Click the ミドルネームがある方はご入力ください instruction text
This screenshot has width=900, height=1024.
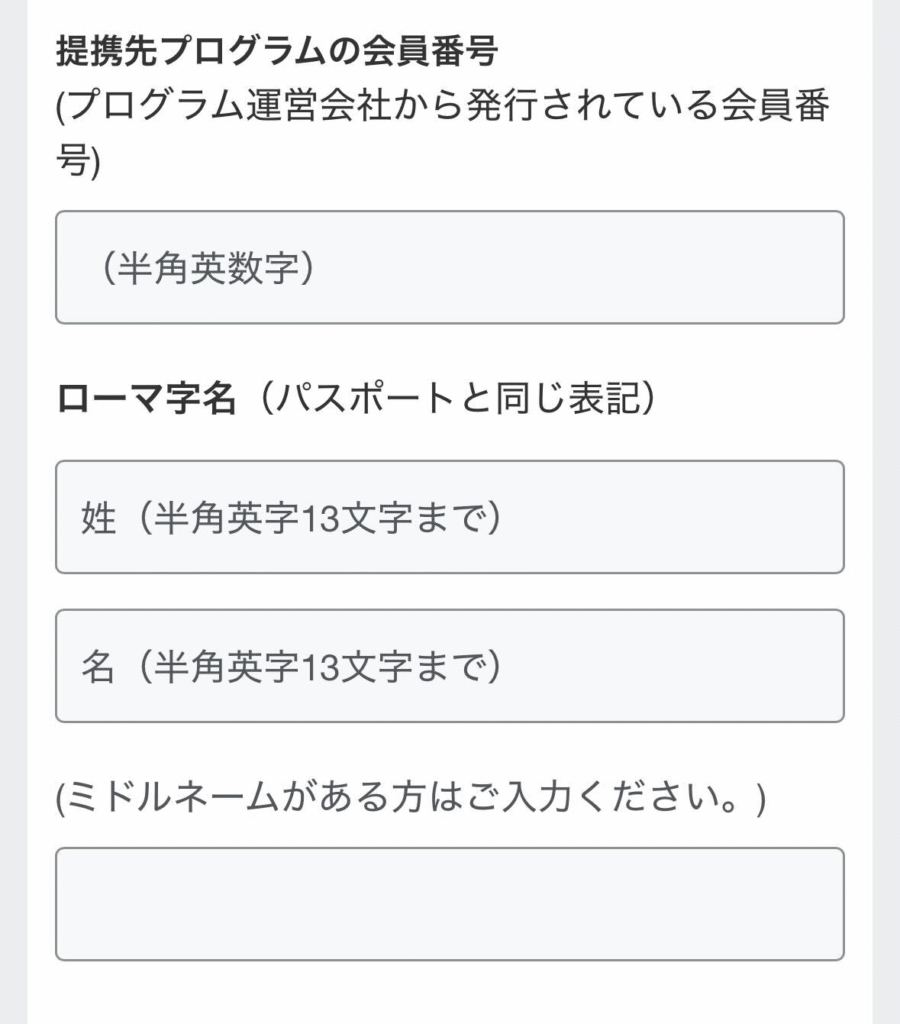click(411, 797)
